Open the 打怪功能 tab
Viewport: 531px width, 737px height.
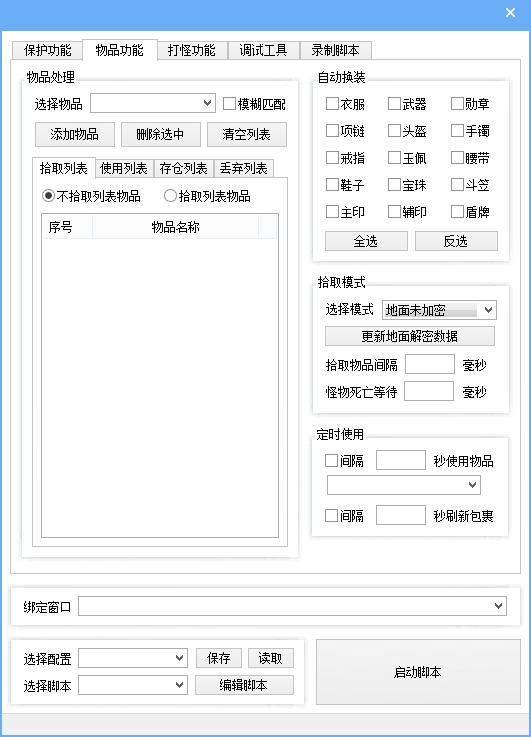click(192, 50)
